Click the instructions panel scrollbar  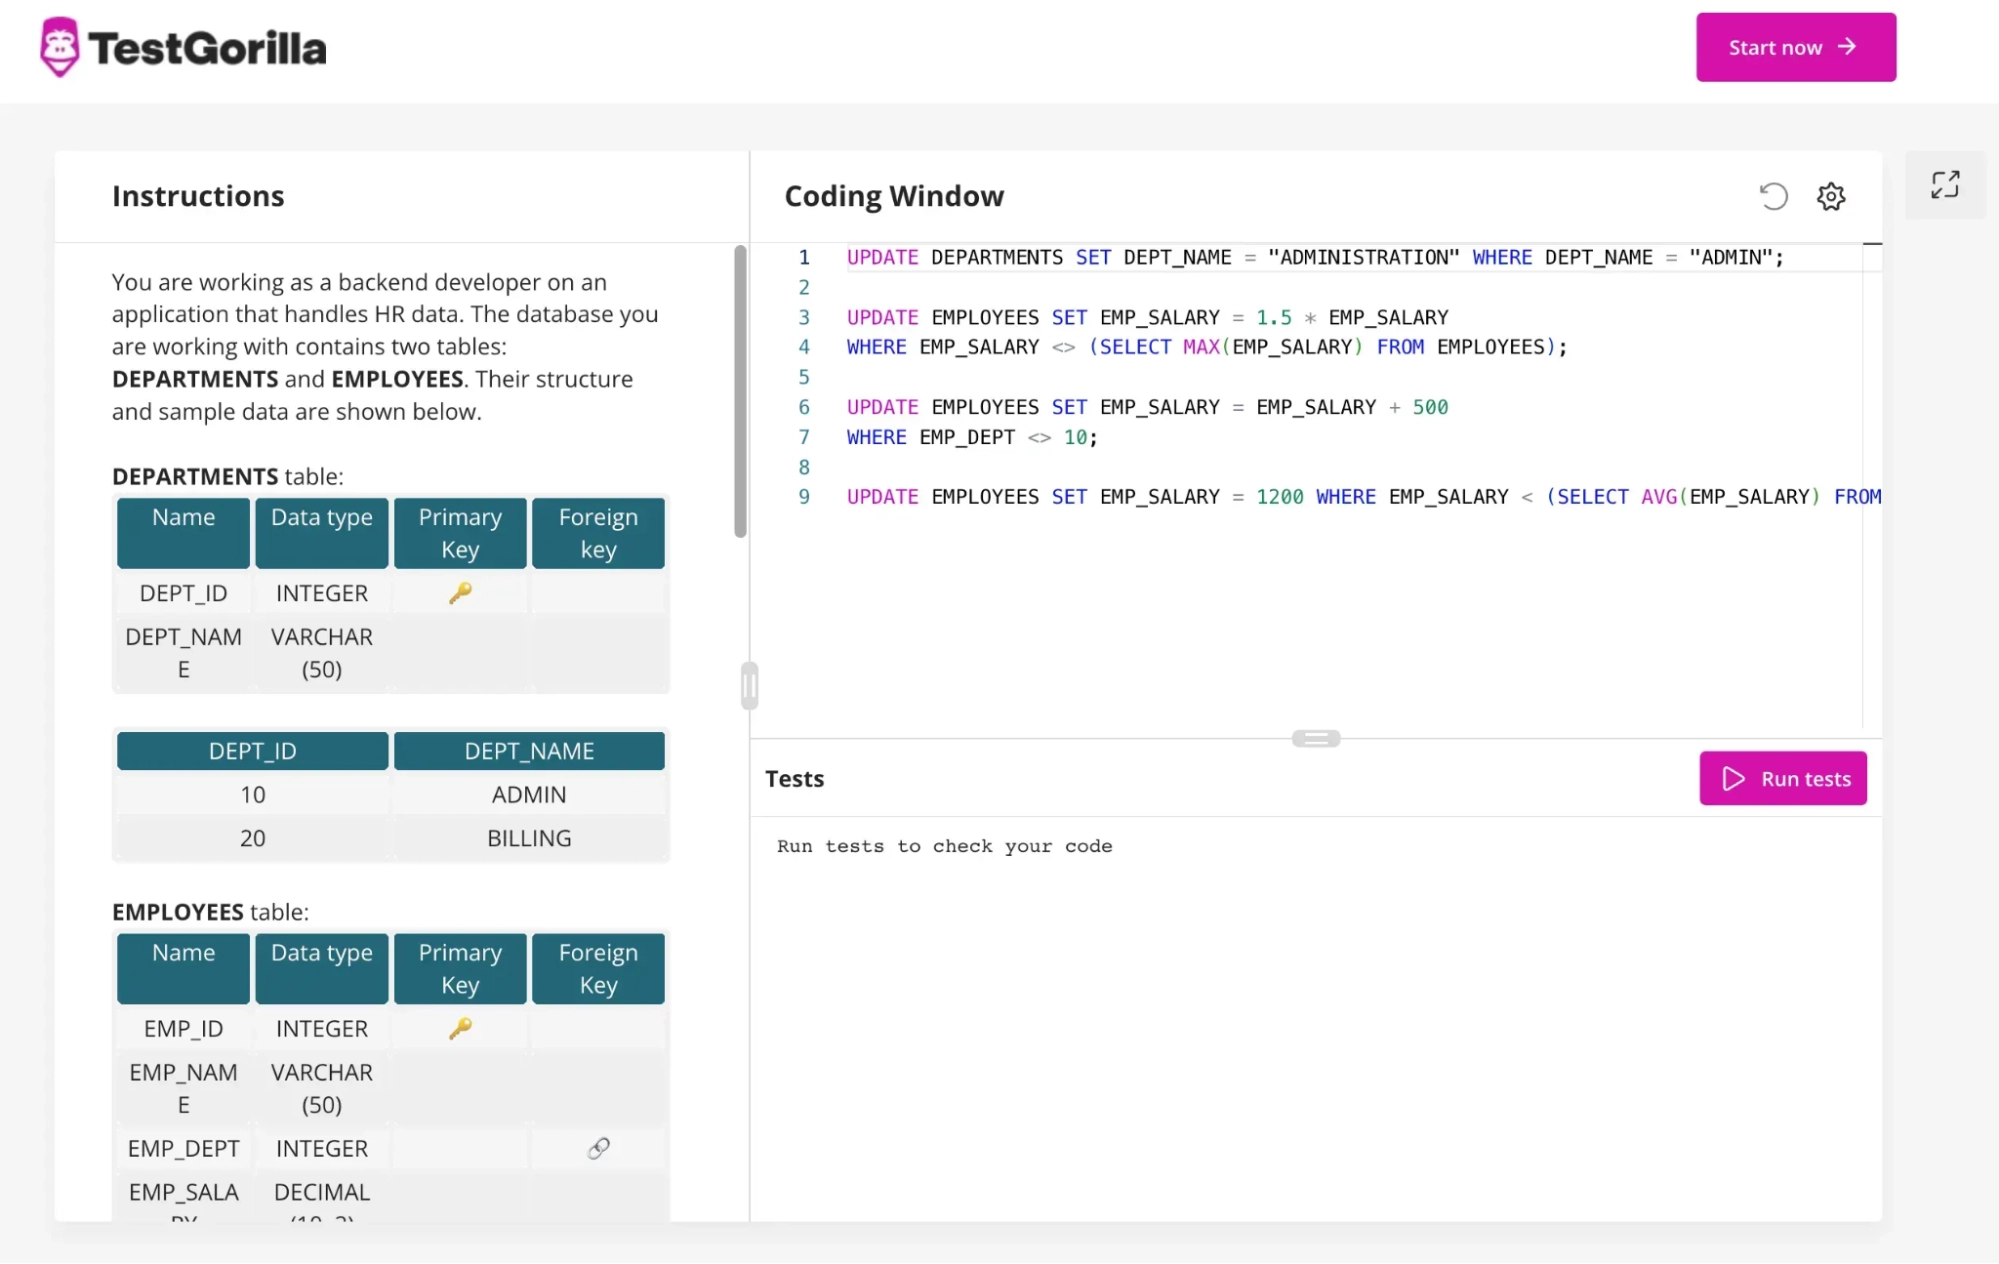[x=740, y=391]
